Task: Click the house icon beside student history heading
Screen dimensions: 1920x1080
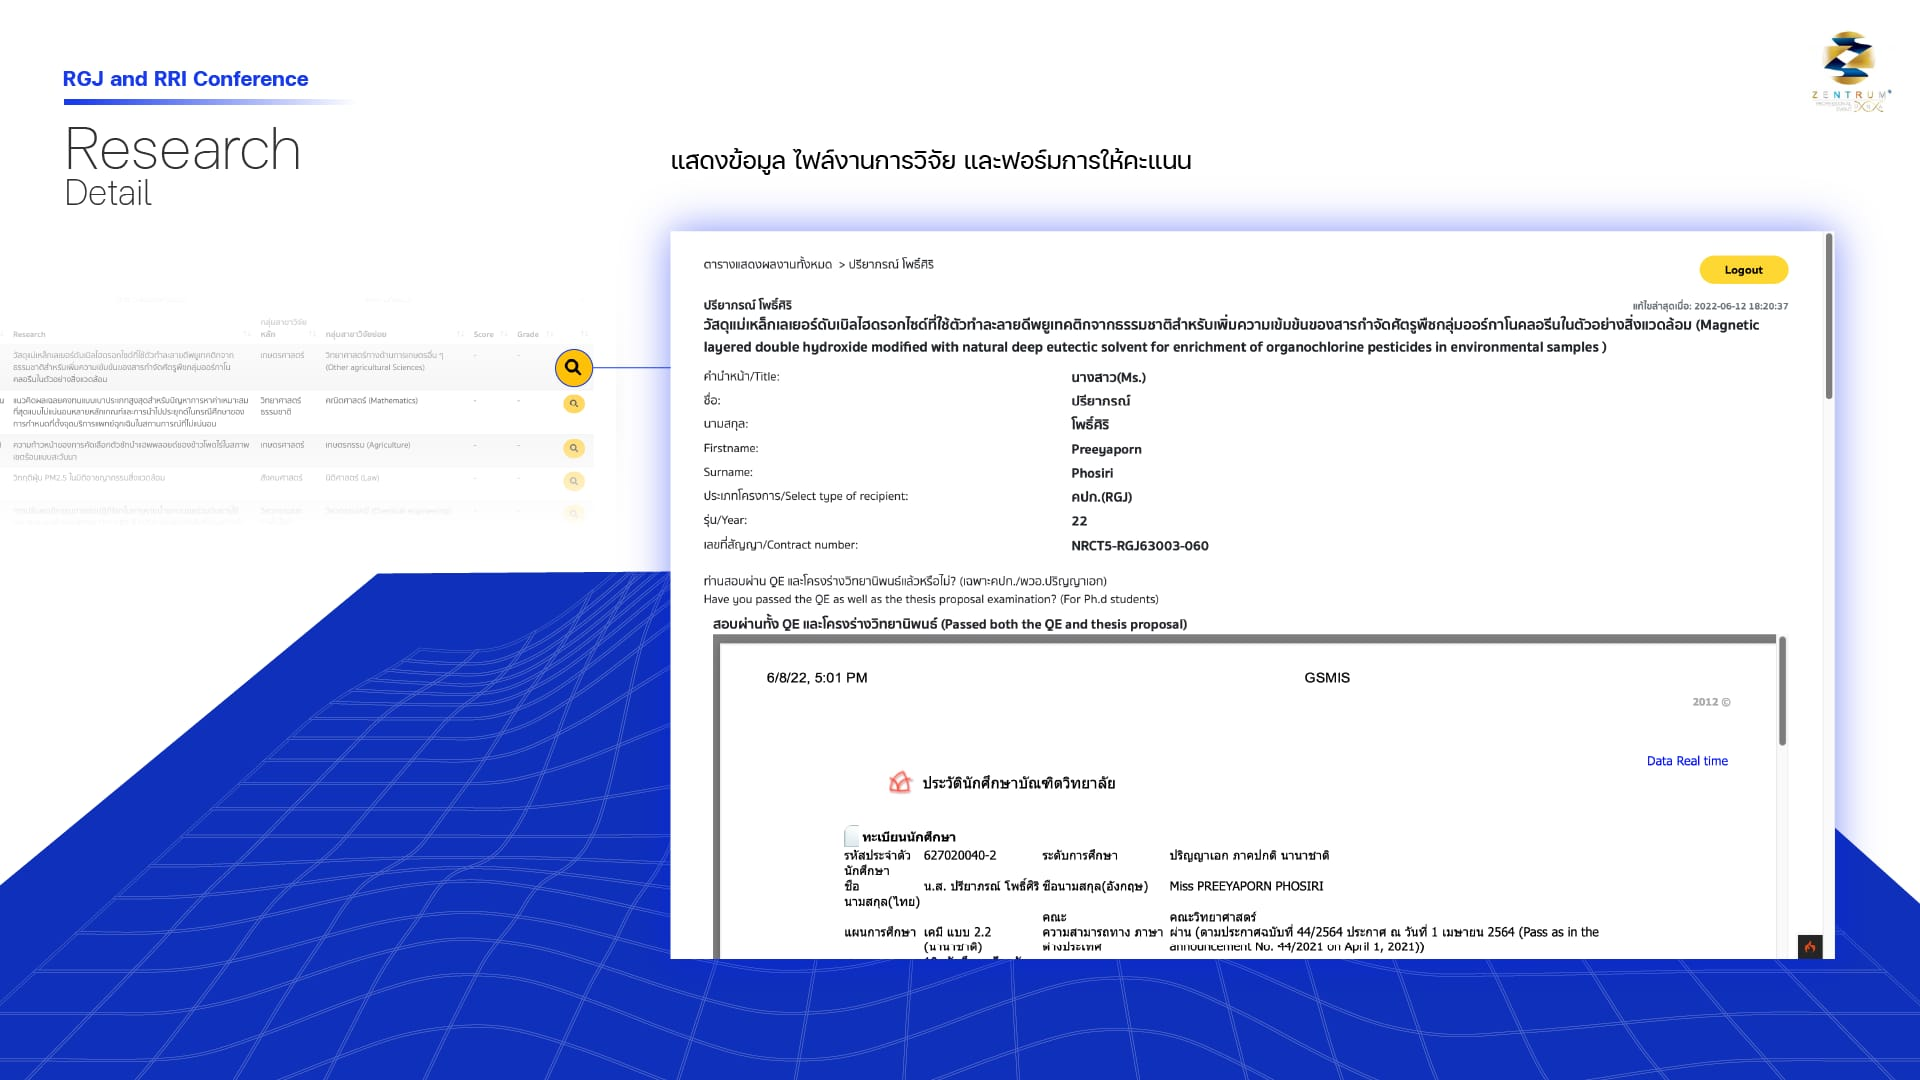Action: point(900,783)
